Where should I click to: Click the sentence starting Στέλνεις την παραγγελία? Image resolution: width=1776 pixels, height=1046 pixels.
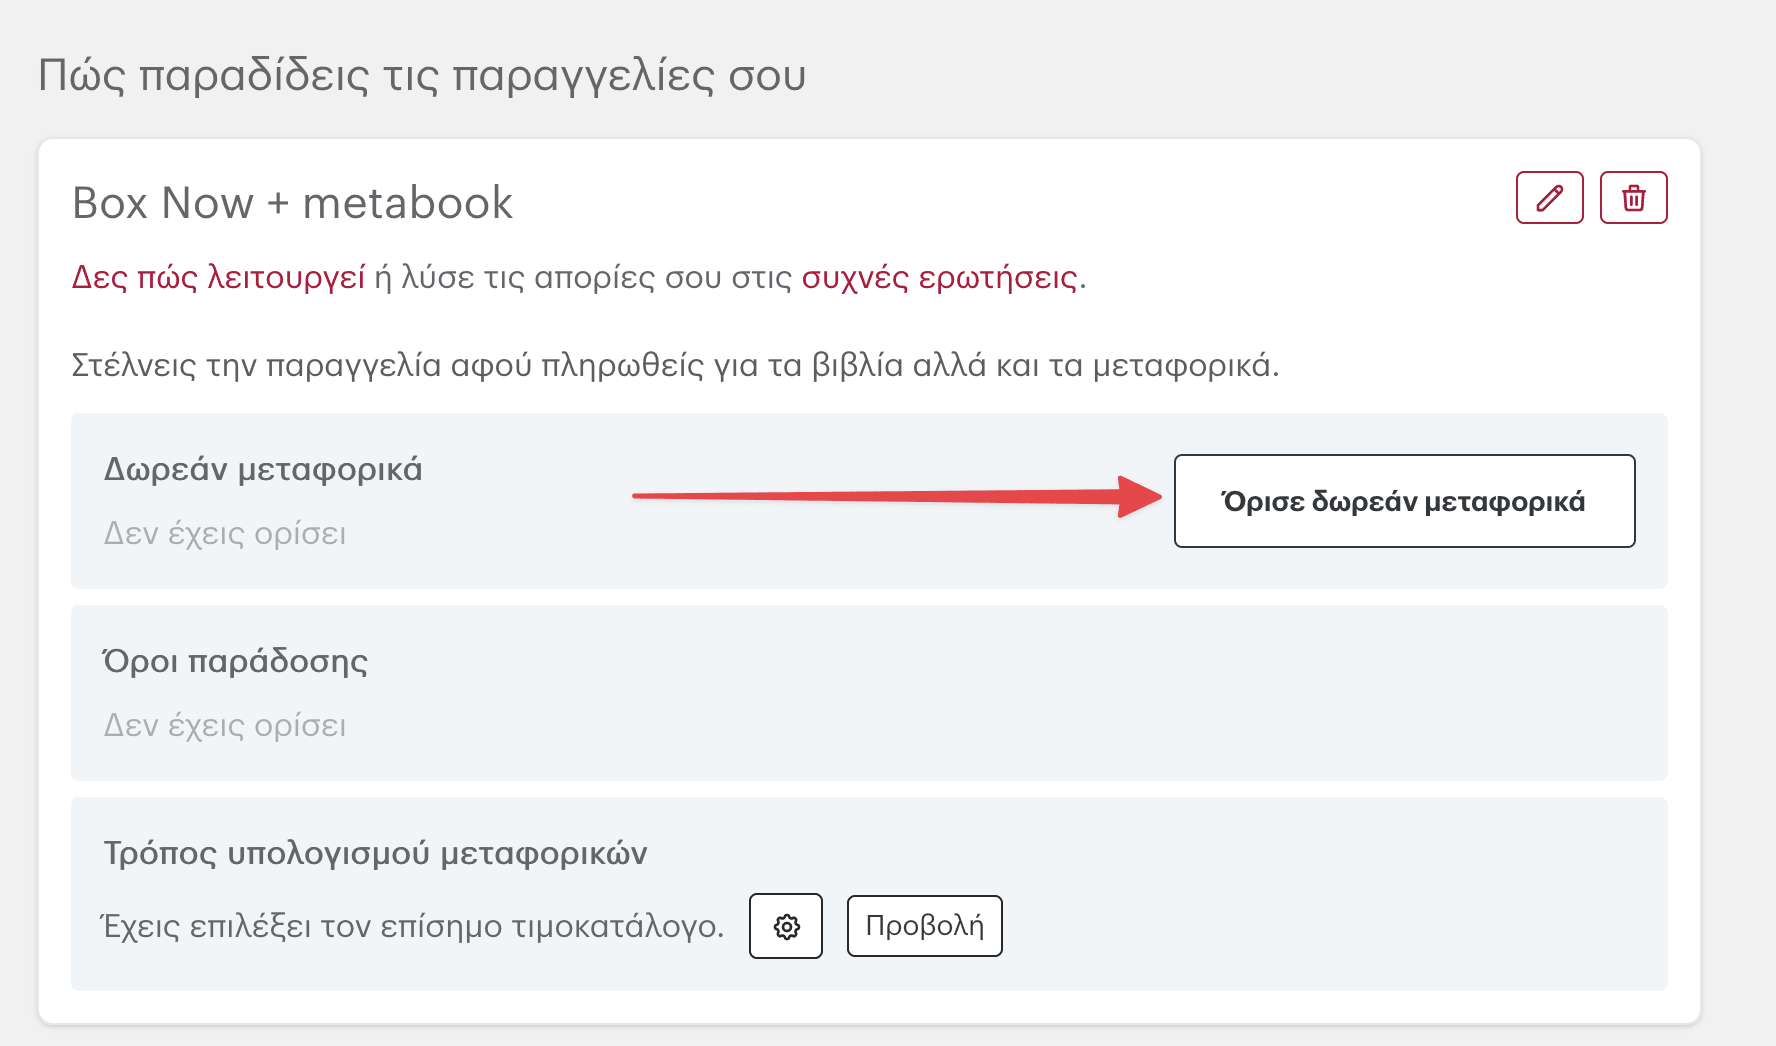(675, 365)
